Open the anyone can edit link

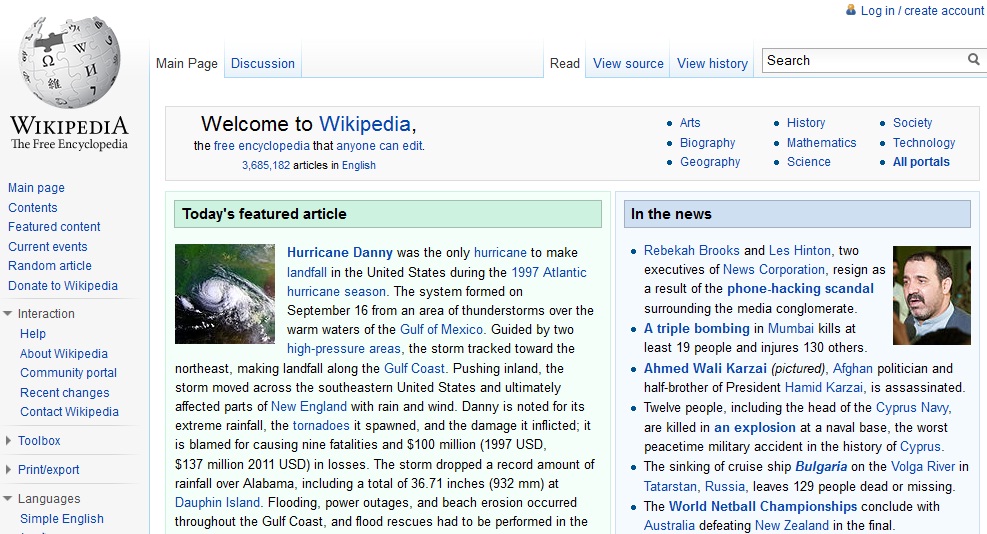coord(379,146)
